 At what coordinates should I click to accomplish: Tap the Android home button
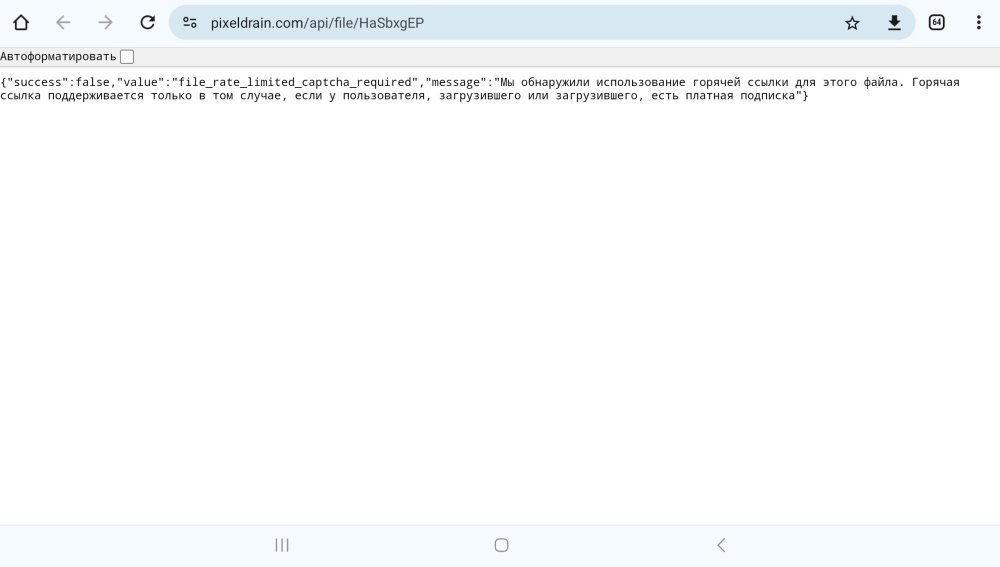pyautogui.click(x=501, y=545)
